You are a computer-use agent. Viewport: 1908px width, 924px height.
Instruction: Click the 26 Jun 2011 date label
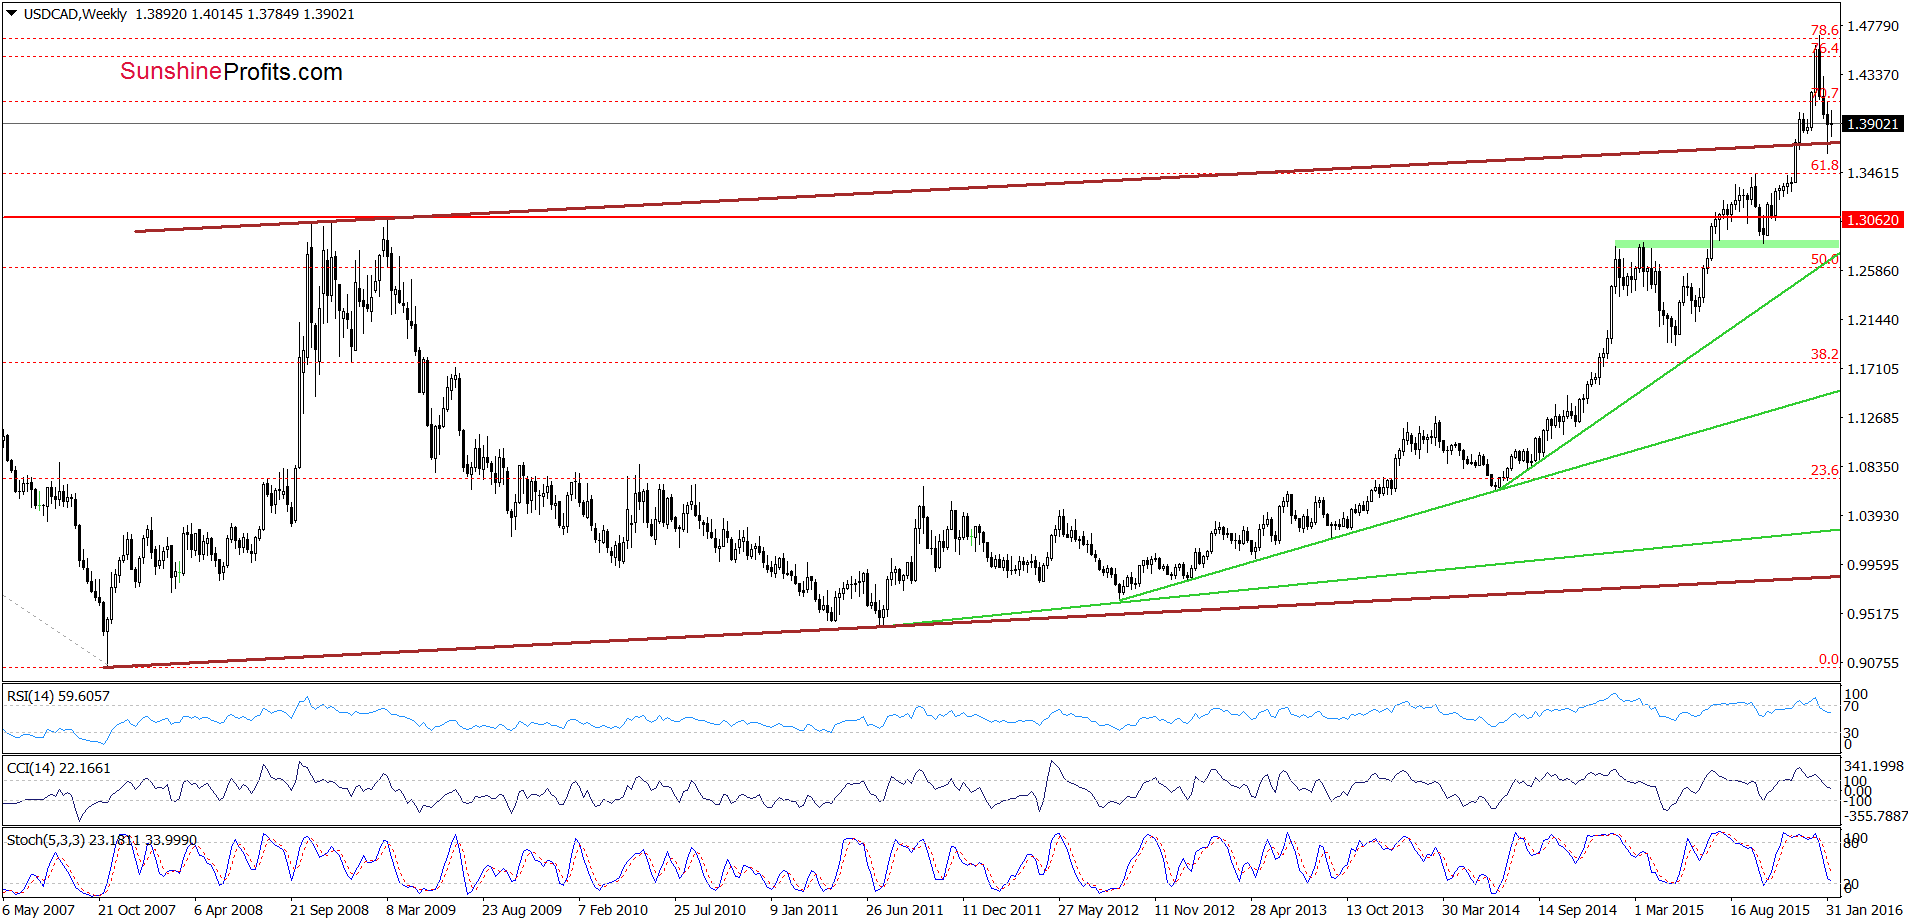tap(905, 910)
